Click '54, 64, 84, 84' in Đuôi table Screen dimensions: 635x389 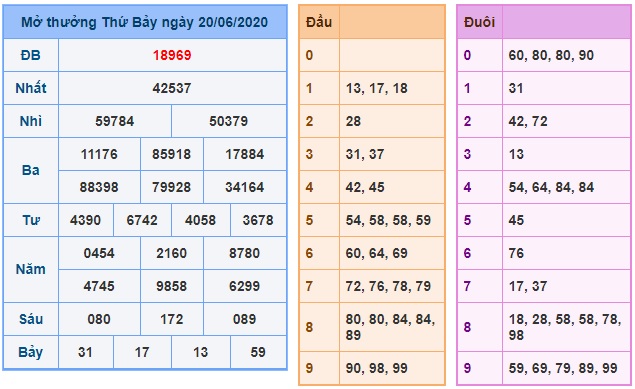click(x=551, y=187)
